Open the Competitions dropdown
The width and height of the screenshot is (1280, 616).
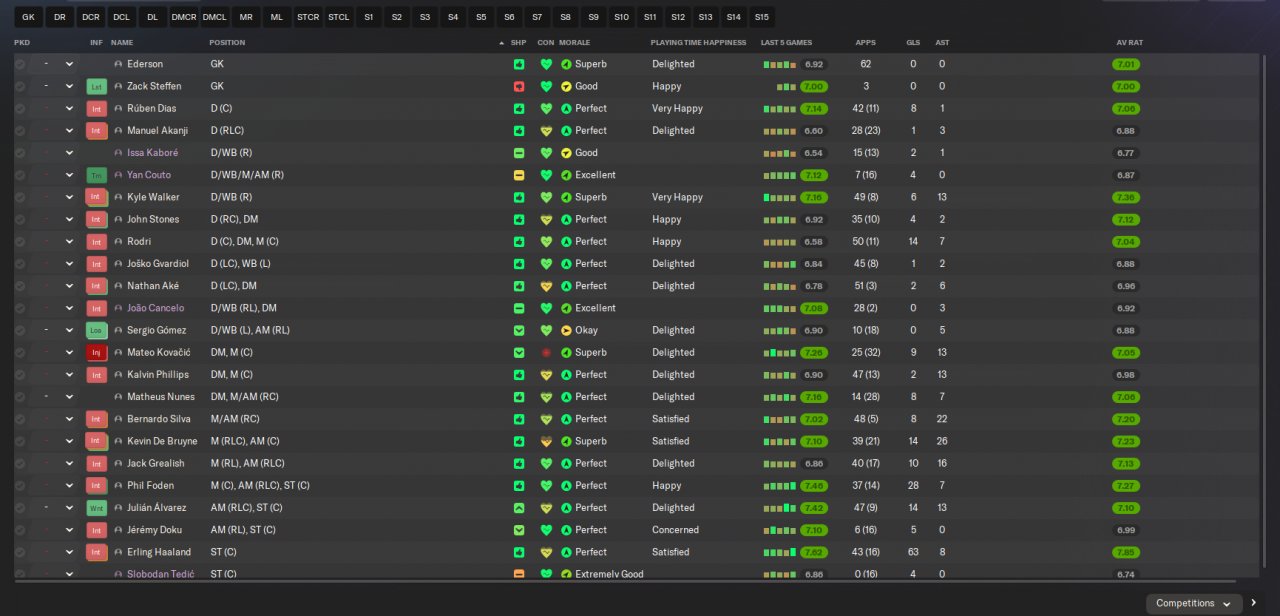pyautogui.click(x=1193, y=603)
